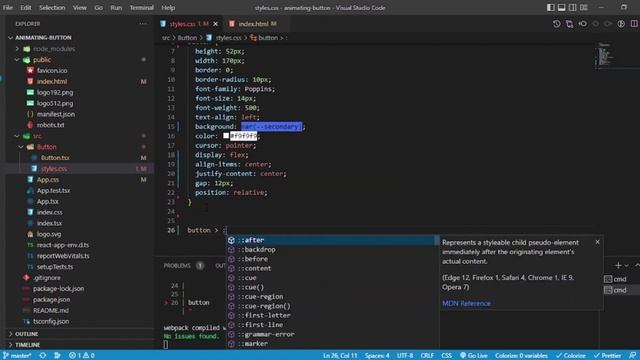Click the synchronize changes icon
This screenshot has width=640, height=360.
43,356
